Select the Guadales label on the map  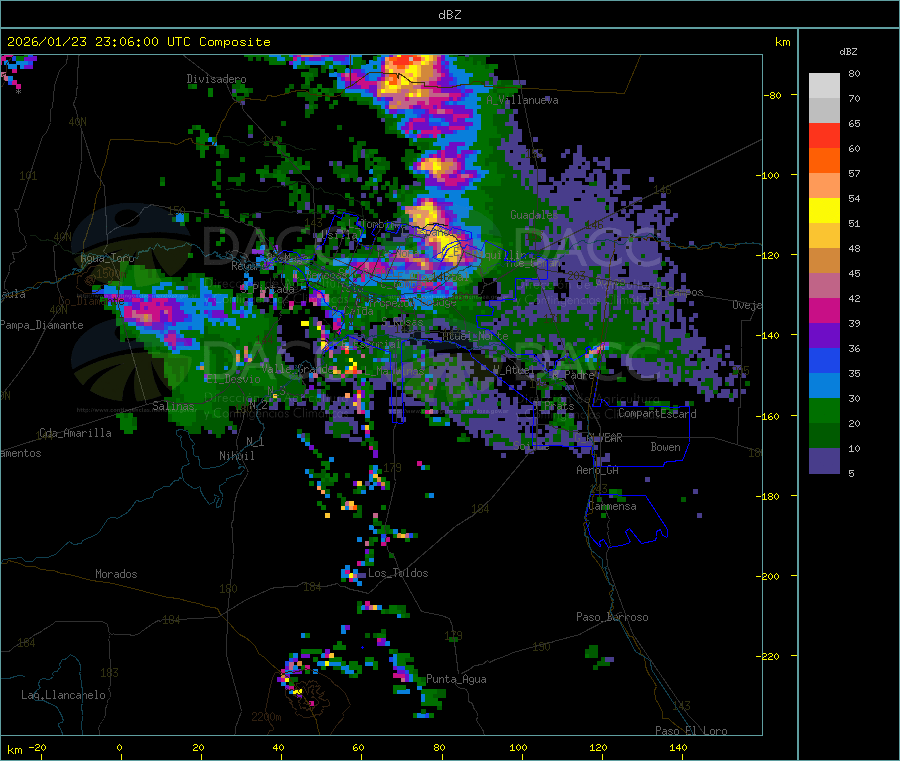pyautogui.click(x=534, y=215)
